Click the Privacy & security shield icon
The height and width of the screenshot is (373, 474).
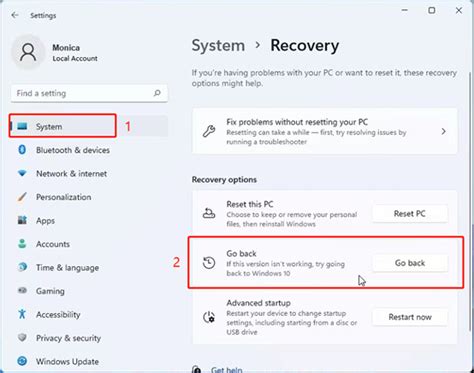click(22, 337)
